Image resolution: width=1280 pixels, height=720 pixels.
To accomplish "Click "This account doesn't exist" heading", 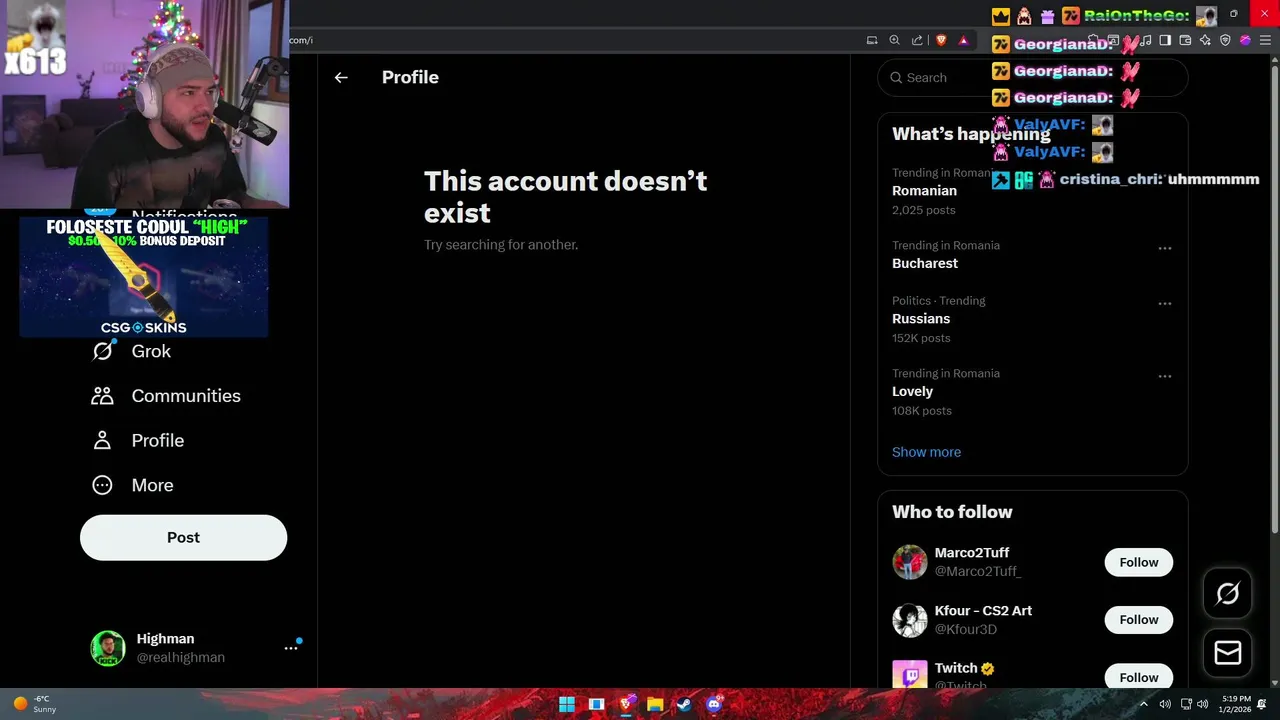I will [x=565, y=197].
